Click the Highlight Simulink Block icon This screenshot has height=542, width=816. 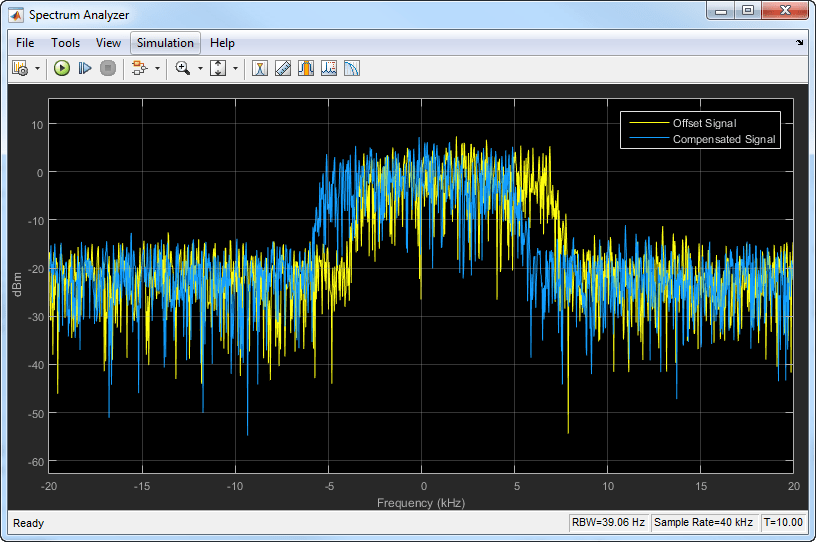coord(139,68)
